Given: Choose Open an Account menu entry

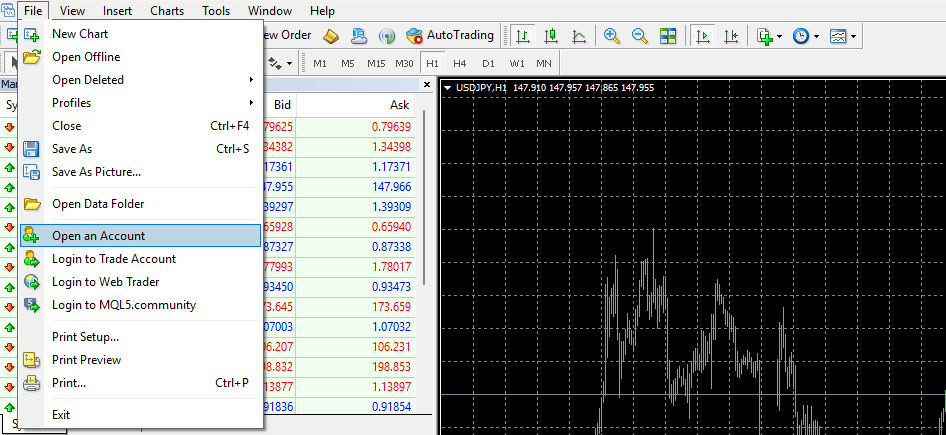Looking at the screenshot, I should pyautogui.click(x=98, y=236).
